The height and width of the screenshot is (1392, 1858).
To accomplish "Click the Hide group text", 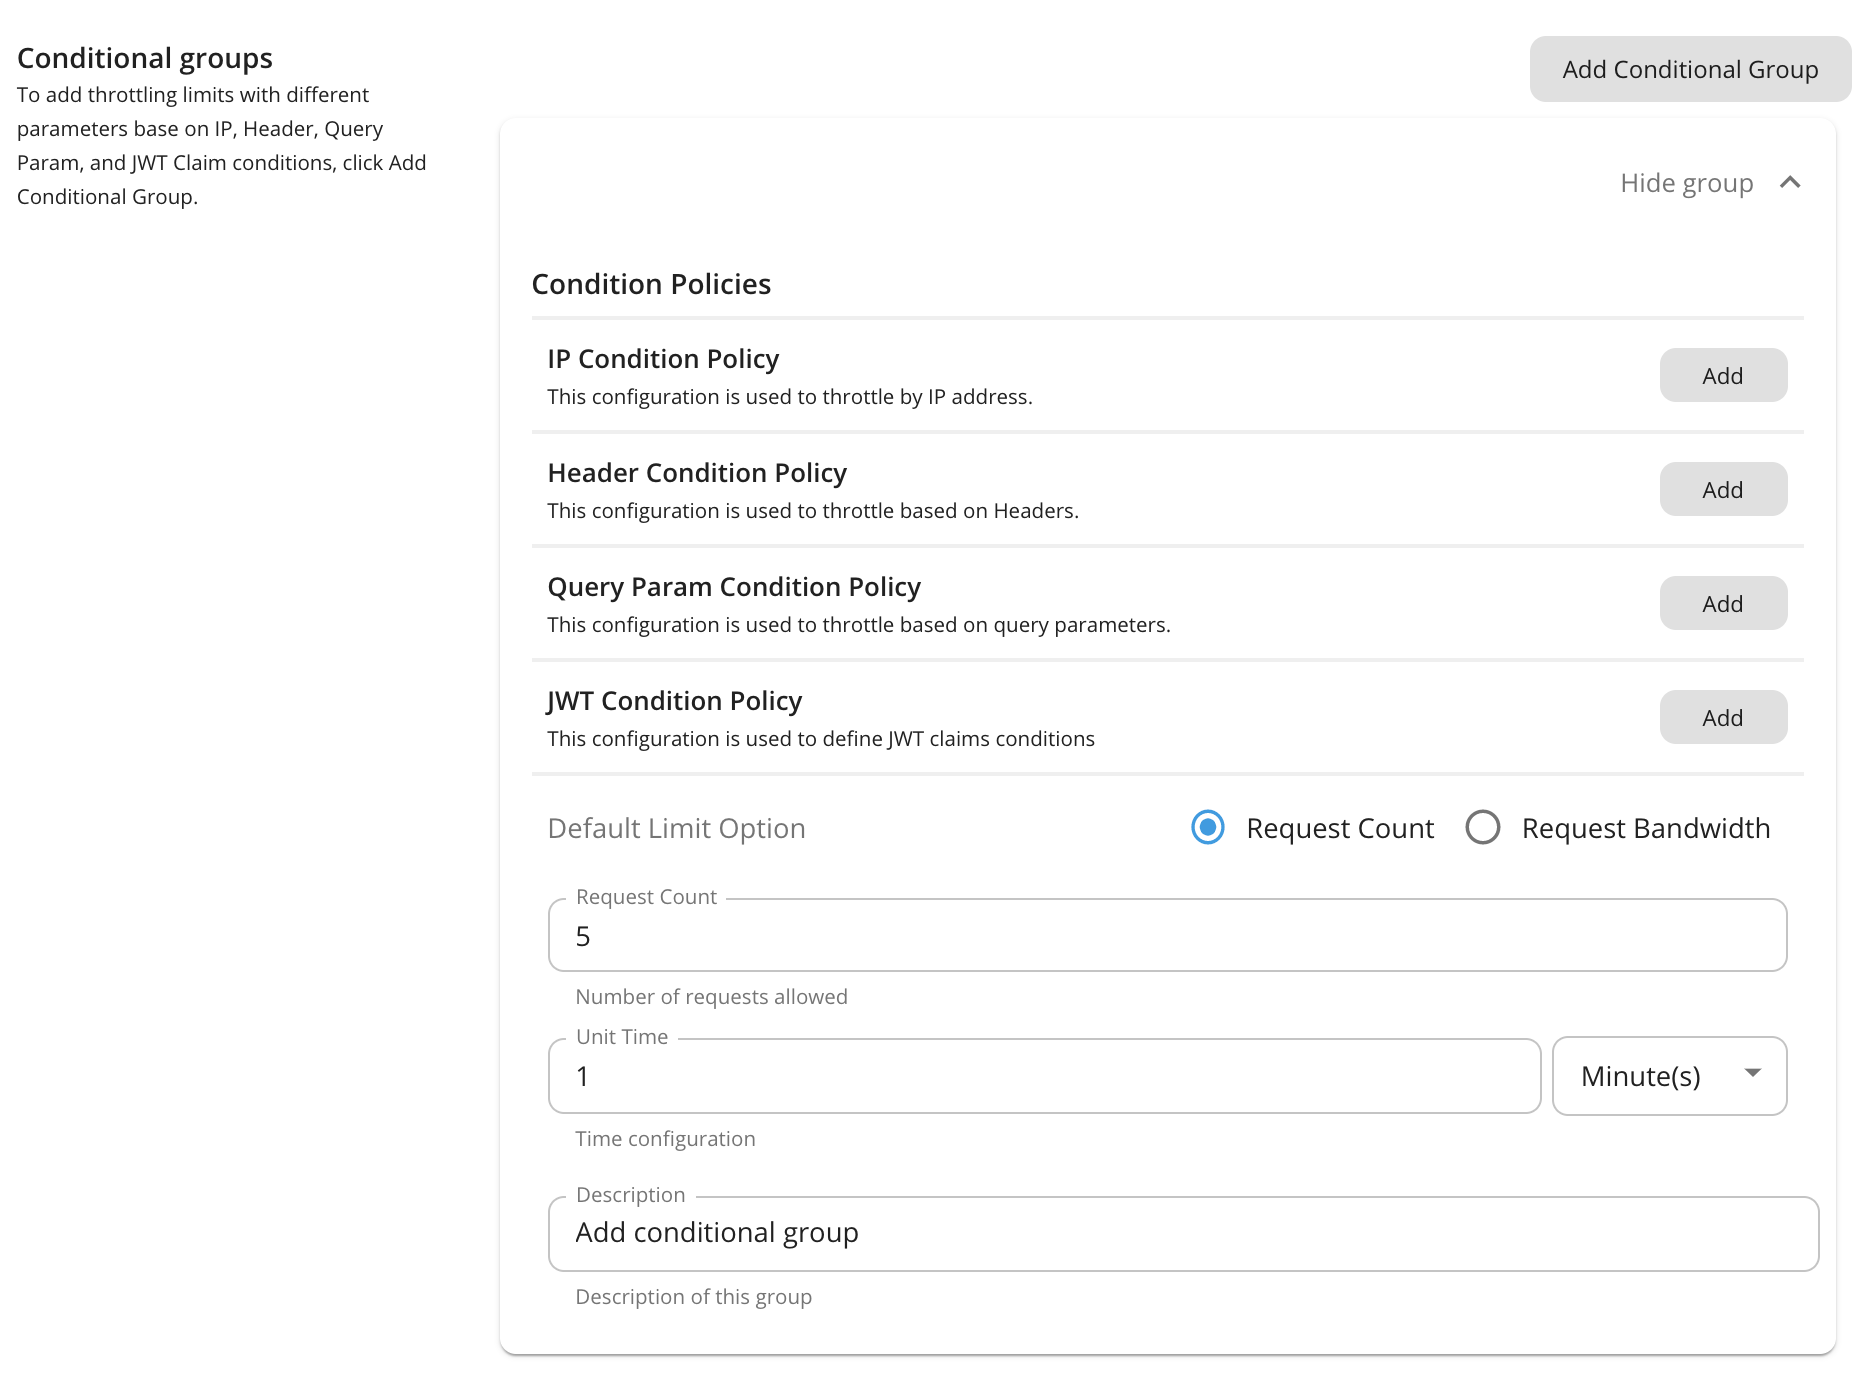I will point(1686,183).
